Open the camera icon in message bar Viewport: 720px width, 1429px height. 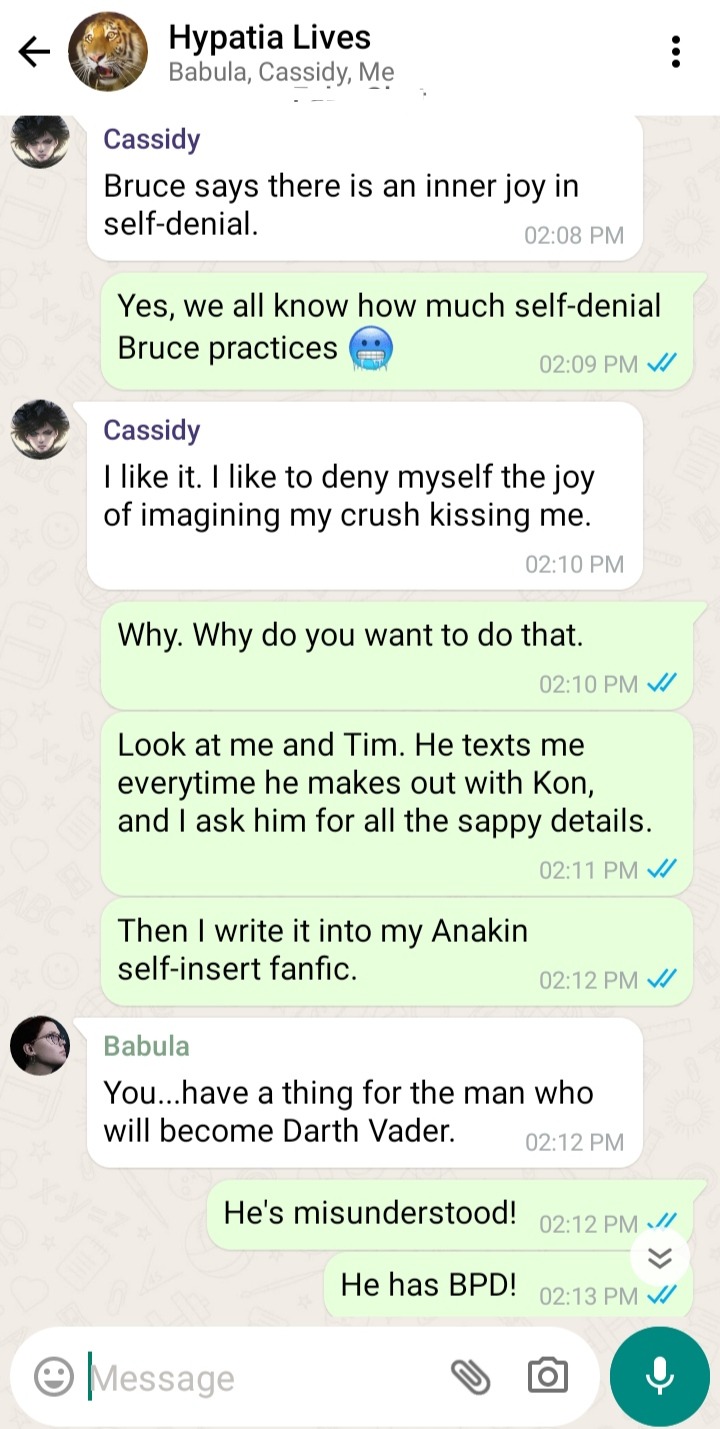[x=548, y=1377]
